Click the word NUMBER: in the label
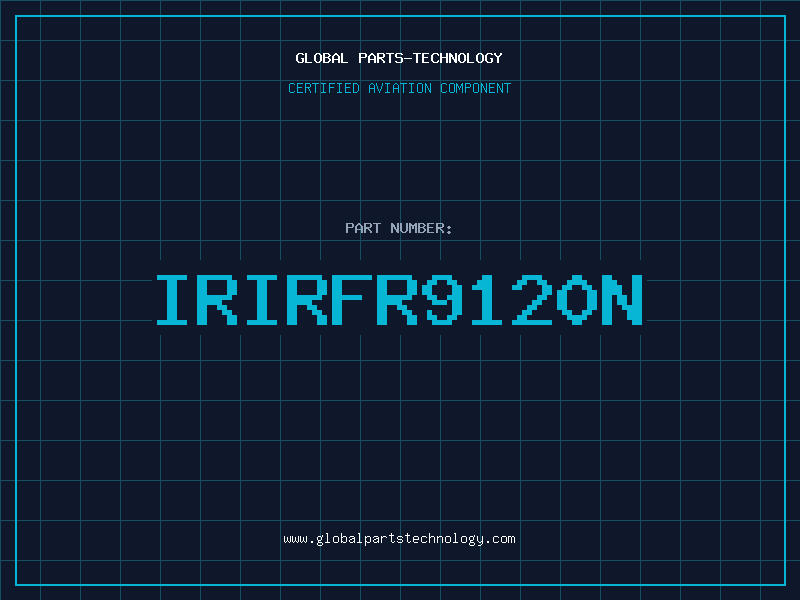 (421, 228)
